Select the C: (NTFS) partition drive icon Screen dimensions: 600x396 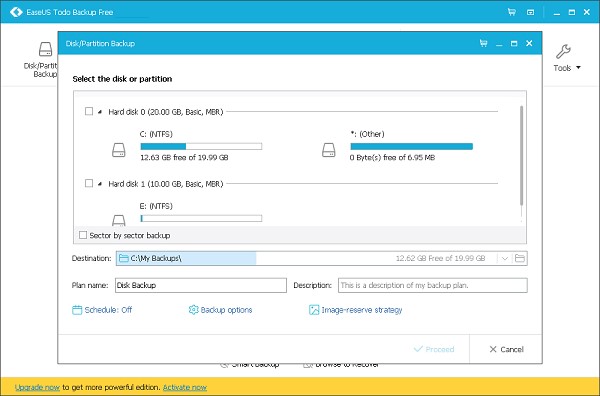tap(119, 150)
